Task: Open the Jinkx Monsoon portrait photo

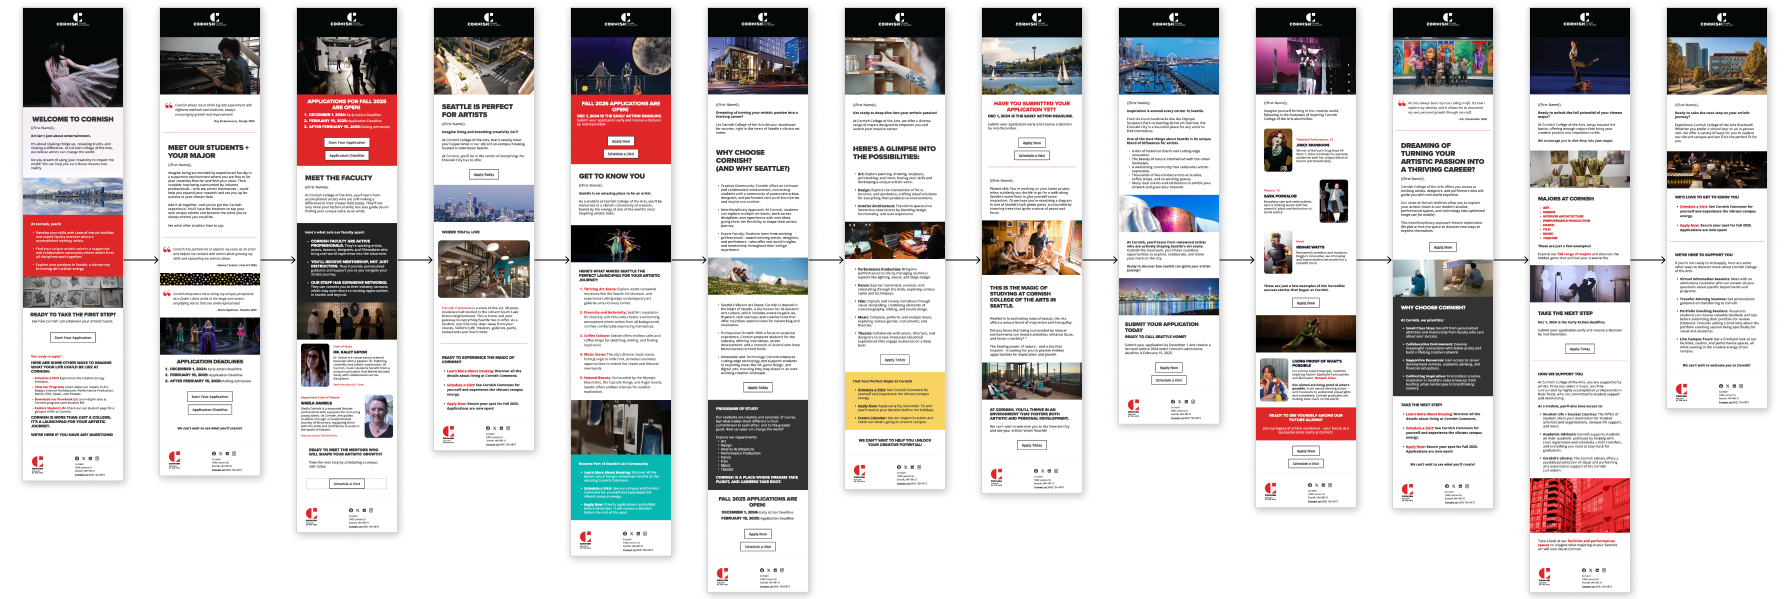Action: (1277, 151)
